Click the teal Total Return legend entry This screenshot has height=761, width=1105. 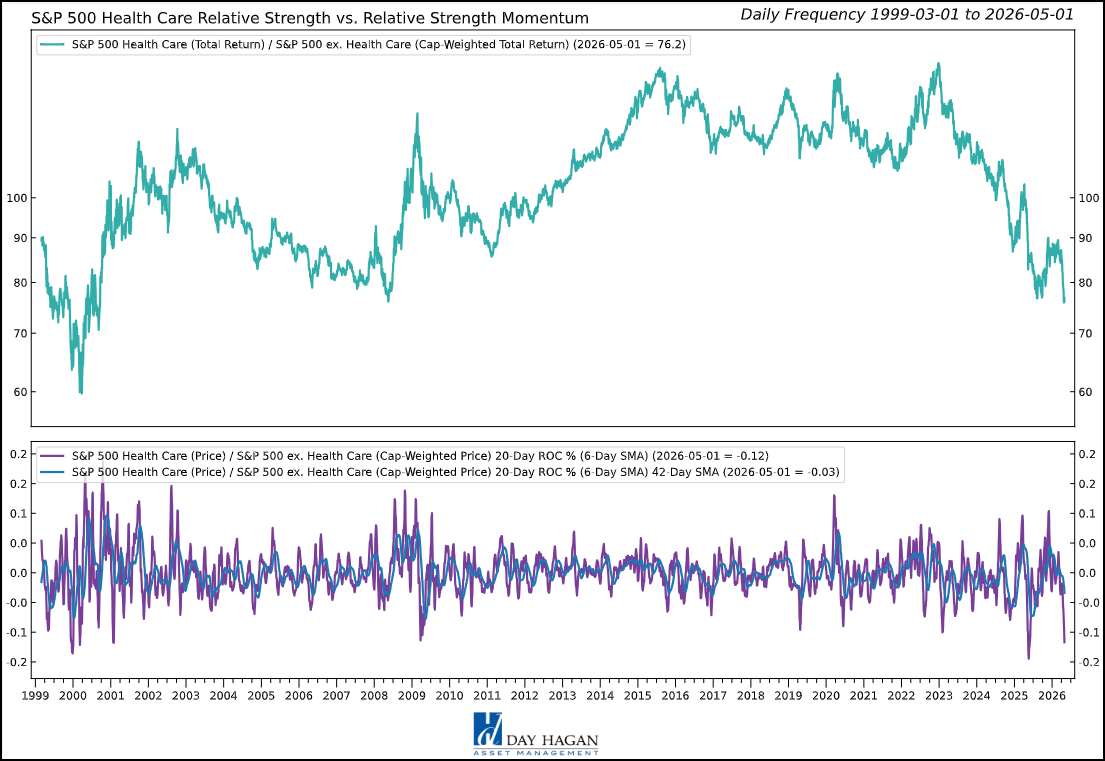363,44
